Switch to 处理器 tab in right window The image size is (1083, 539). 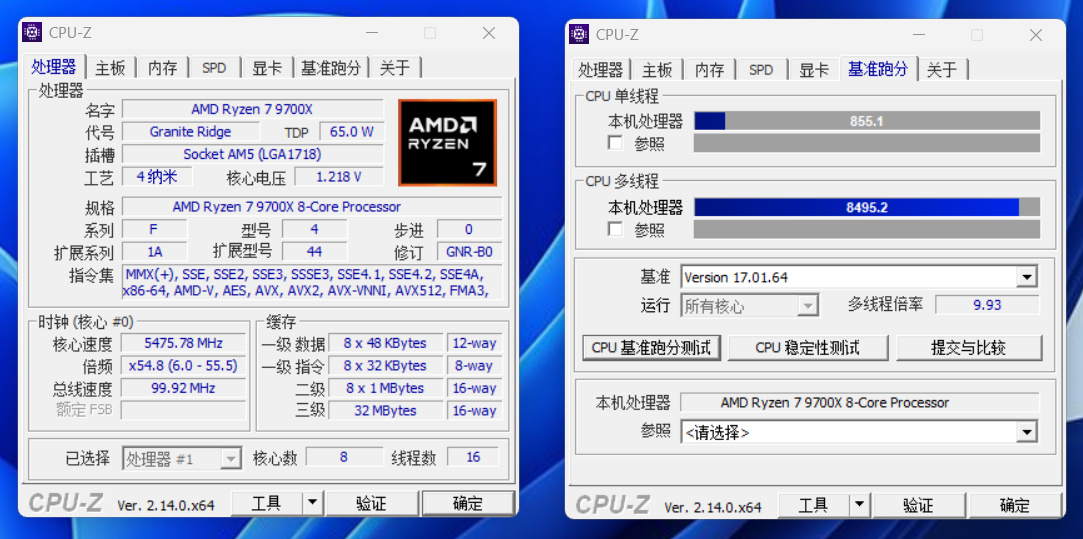click(x=601, y=69)
